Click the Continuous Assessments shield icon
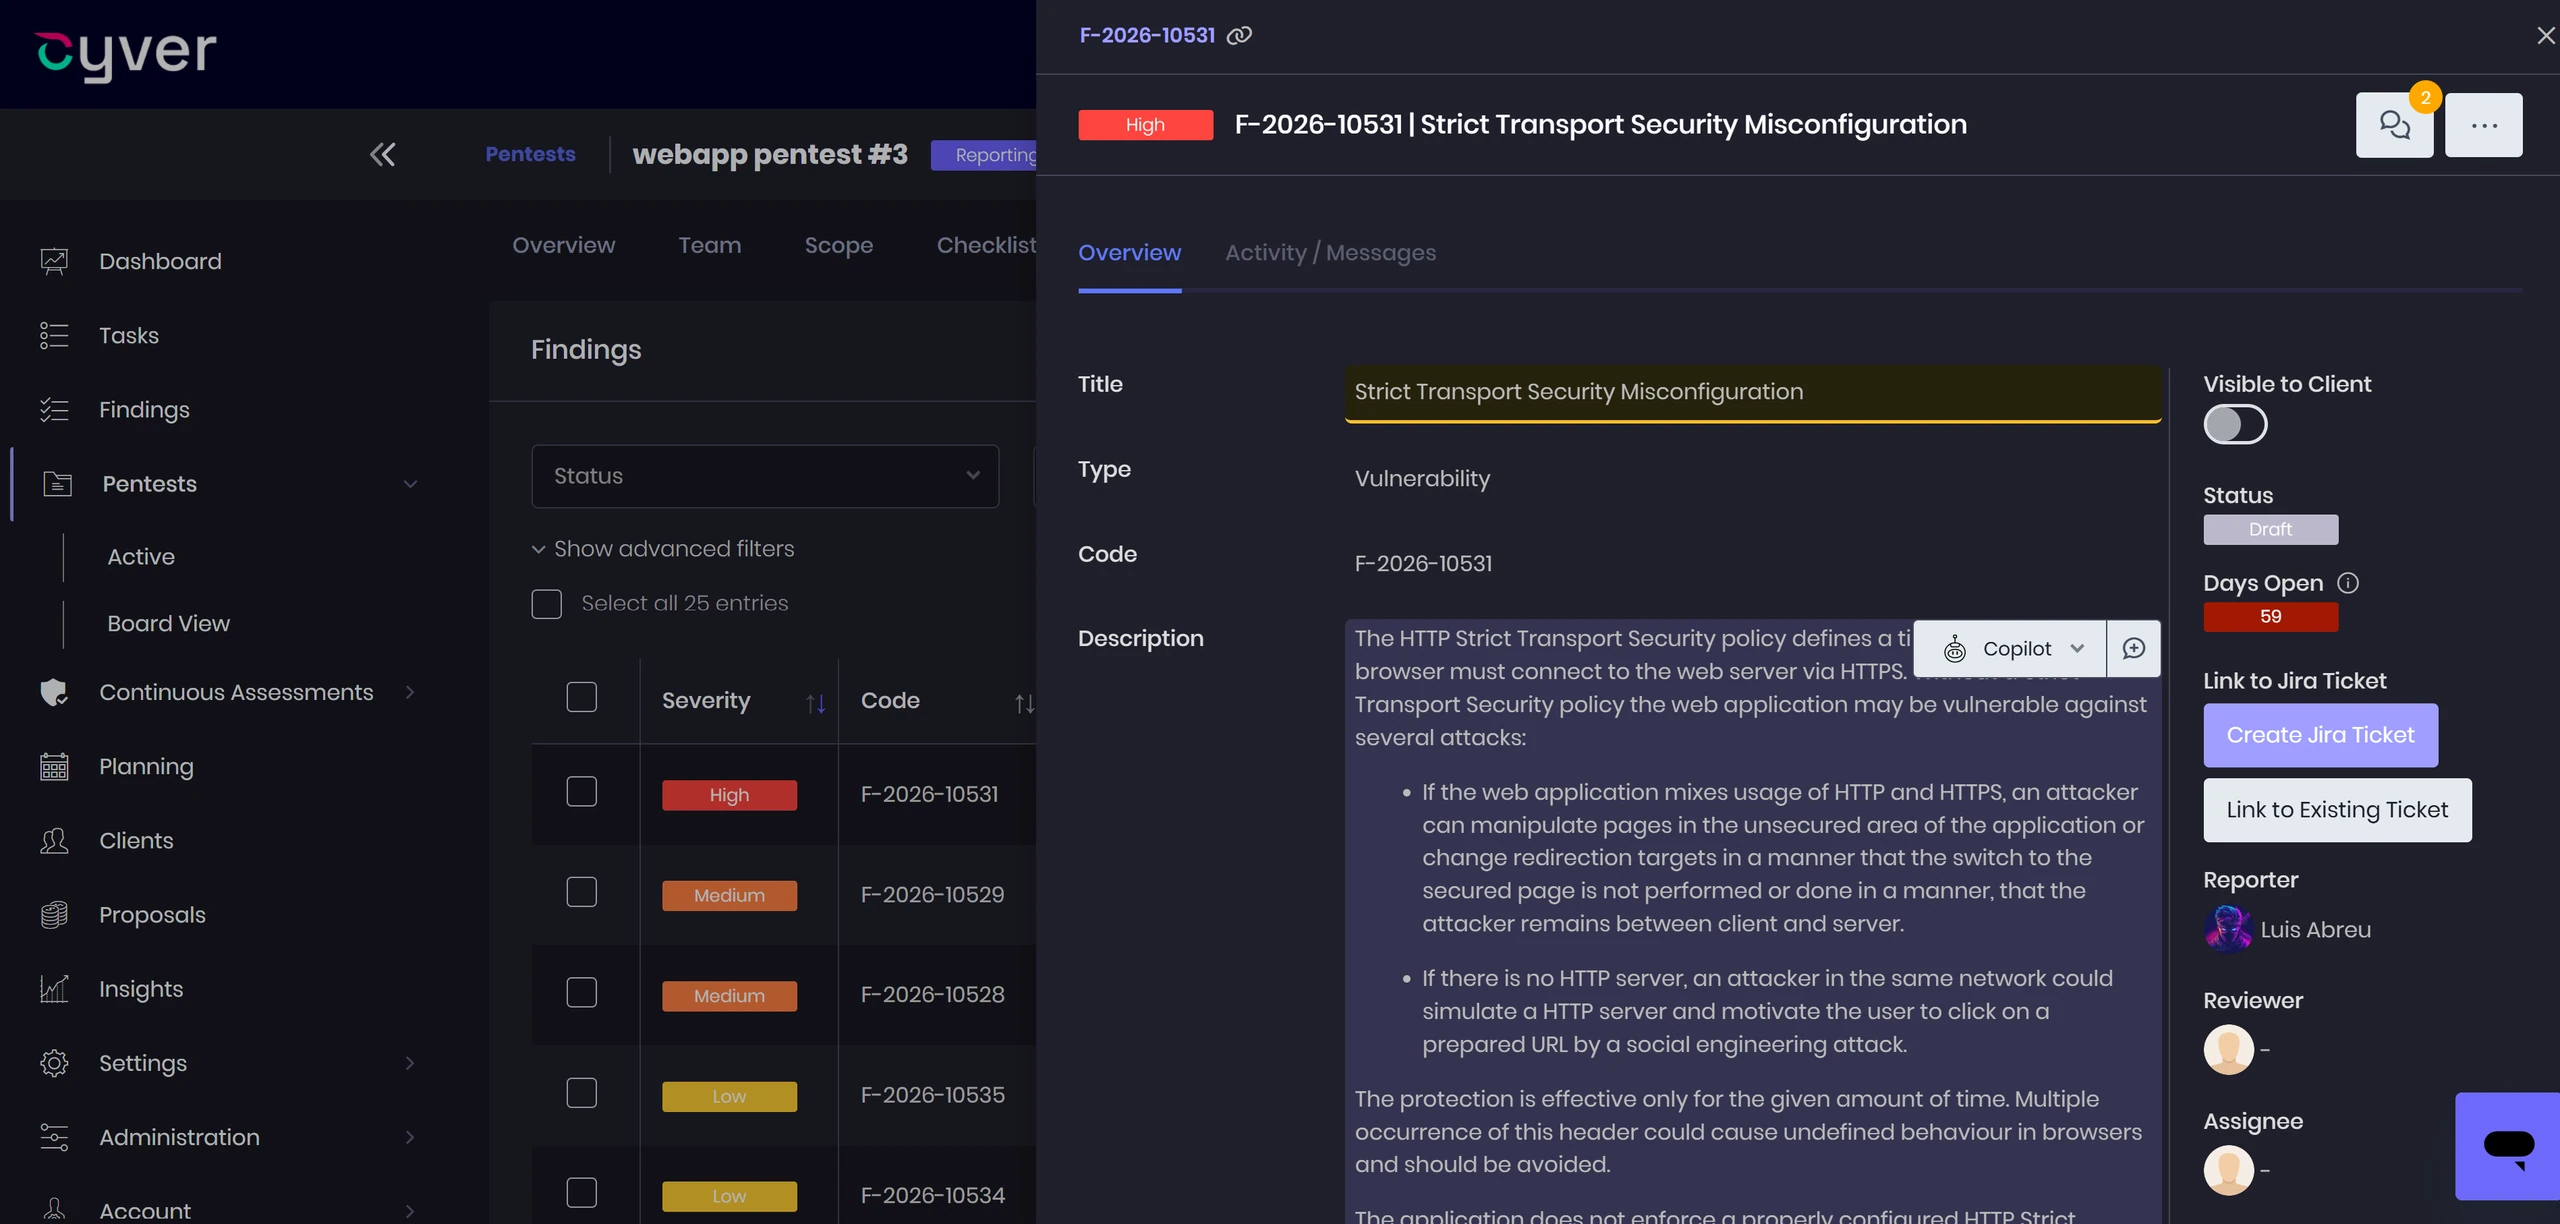Viewport: 2560px width, 1224px height. pyautogui.click(x=54, y=692)
